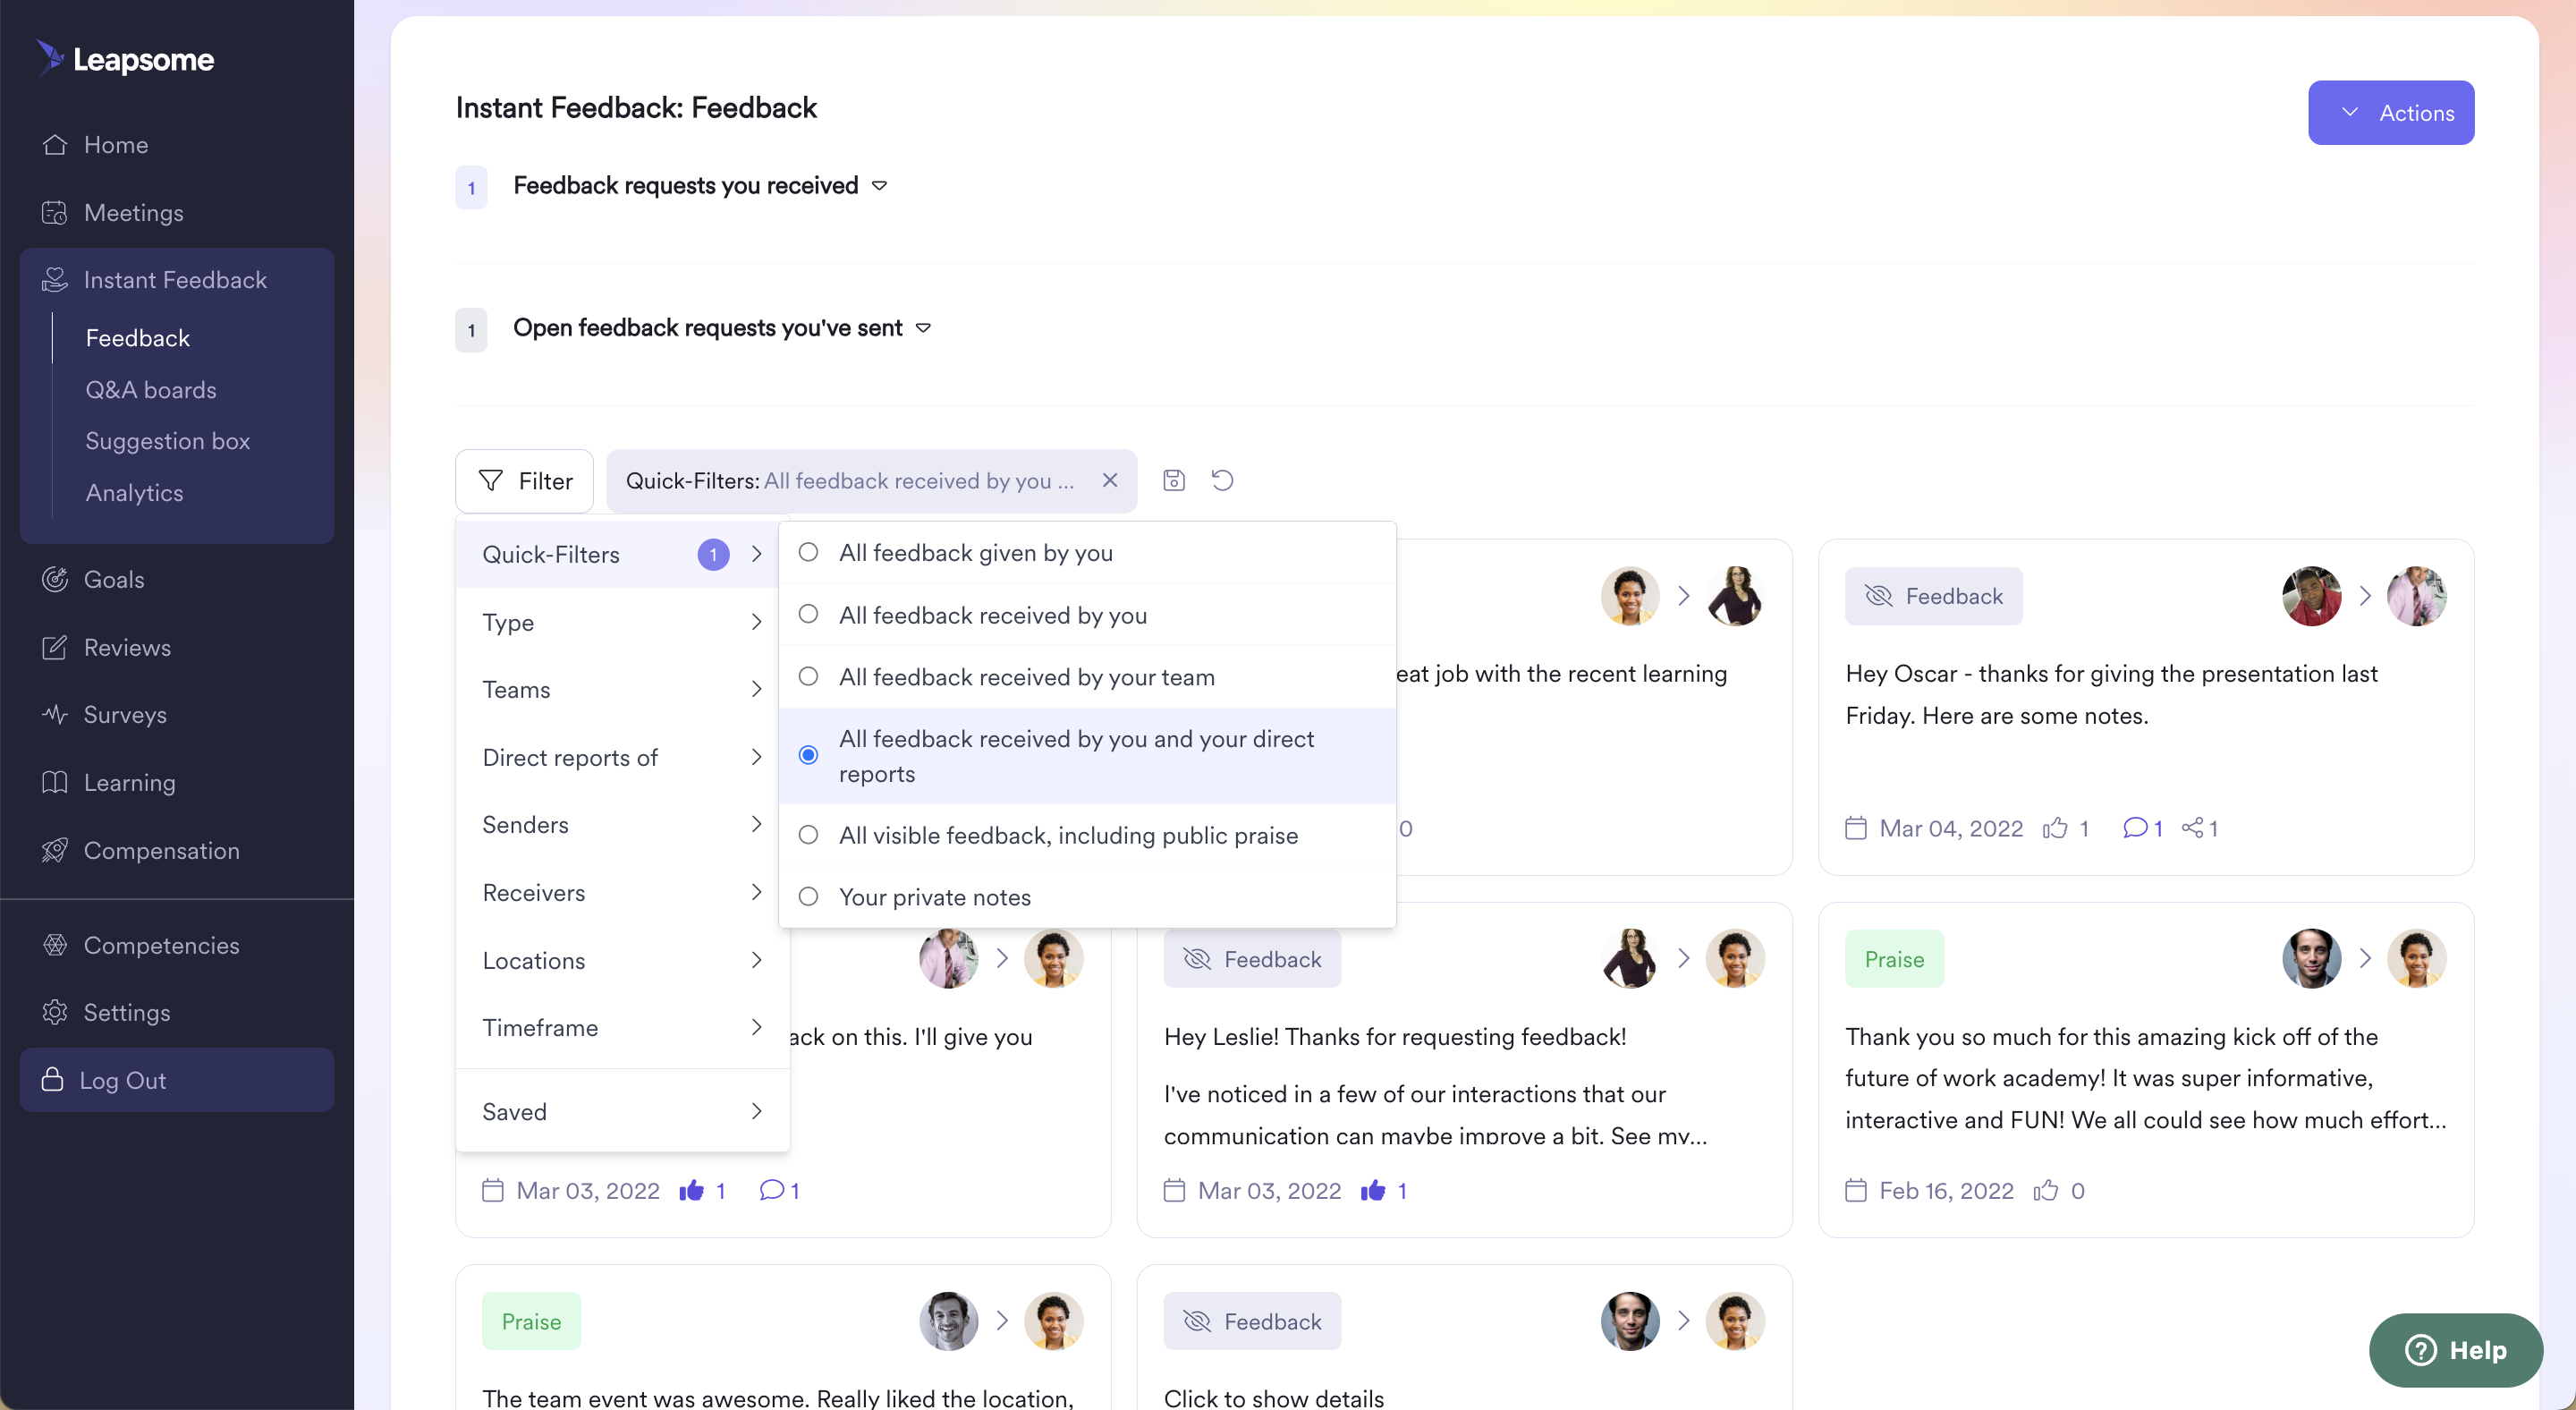Click thumbs-up on Feb 16, 2022 praise
The width and height of the screenshot is (2576, 1410).
click(2046, 1190)
